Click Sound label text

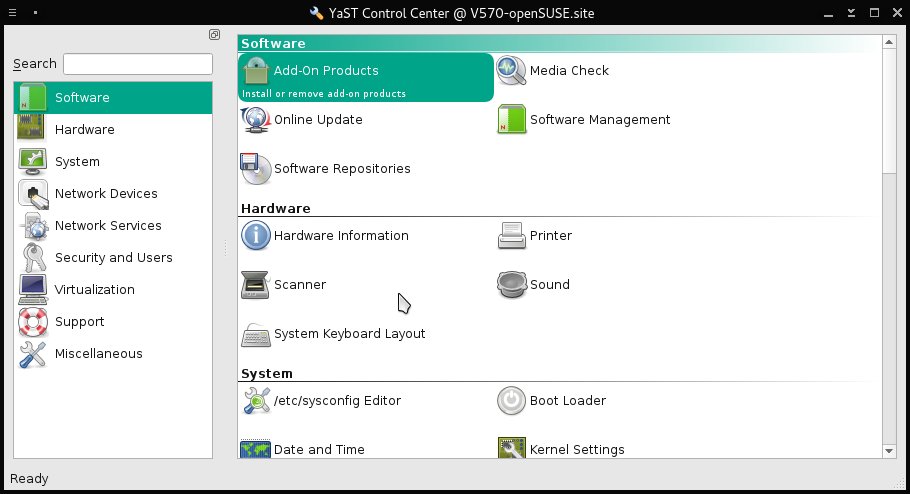pos(550,284)
